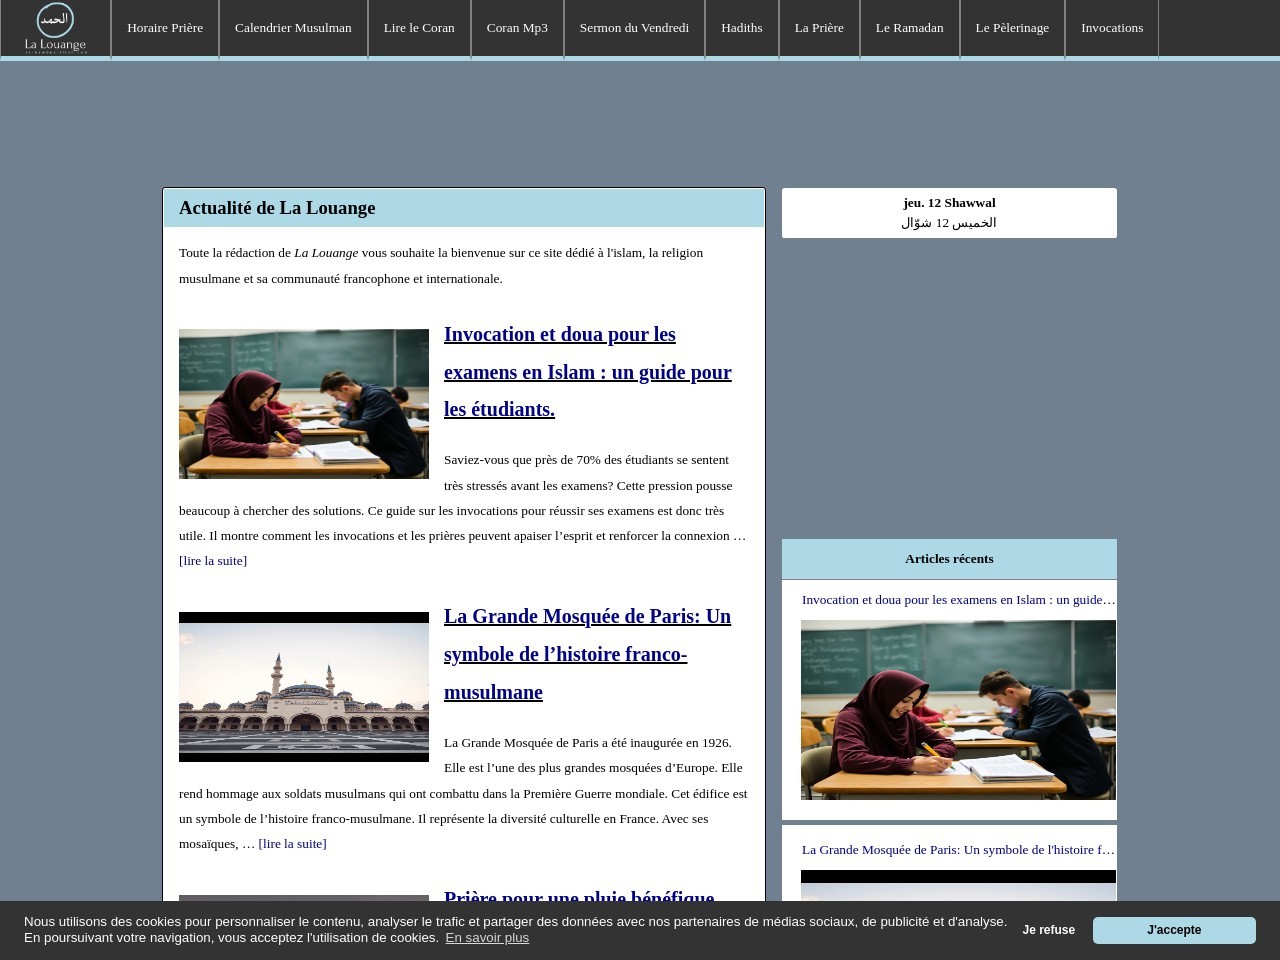This screenshot has width=1280, height=960.
Task: Open the Coran Mp3 menu item
Action: point(517,28)
